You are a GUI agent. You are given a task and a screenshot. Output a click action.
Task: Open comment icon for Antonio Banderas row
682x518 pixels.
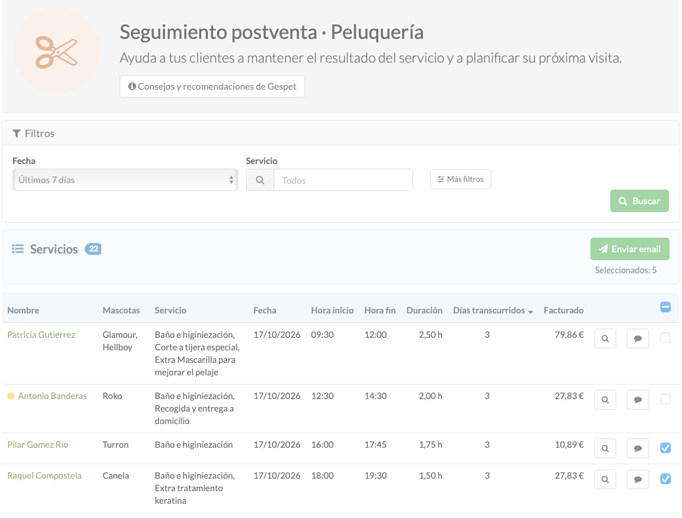click(x=638, y=400)
